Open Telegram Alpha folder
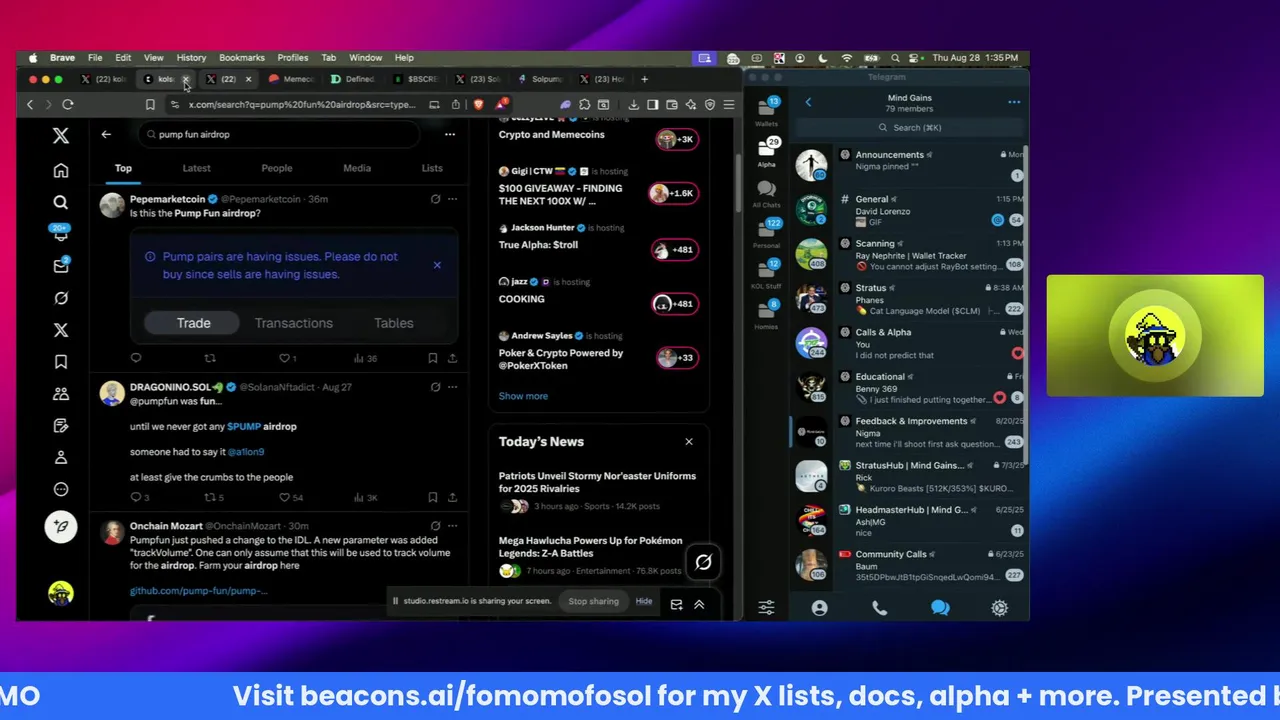The image size is (1280, 720). [x=767, y=152]
